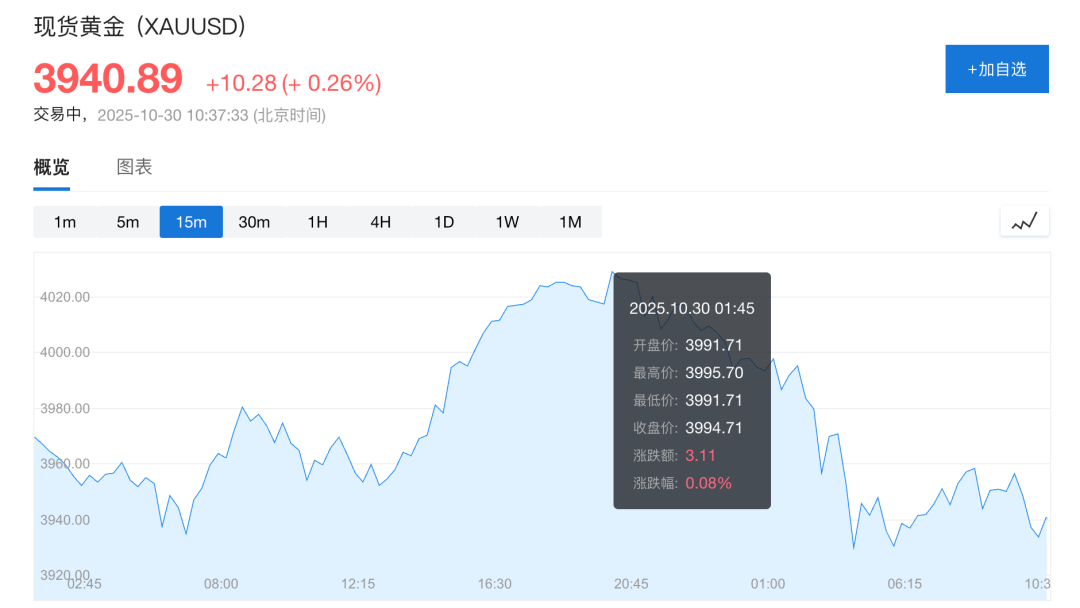Show the 1D daily chart
This screenshot has height=608, width=1080.
(444, 222)
